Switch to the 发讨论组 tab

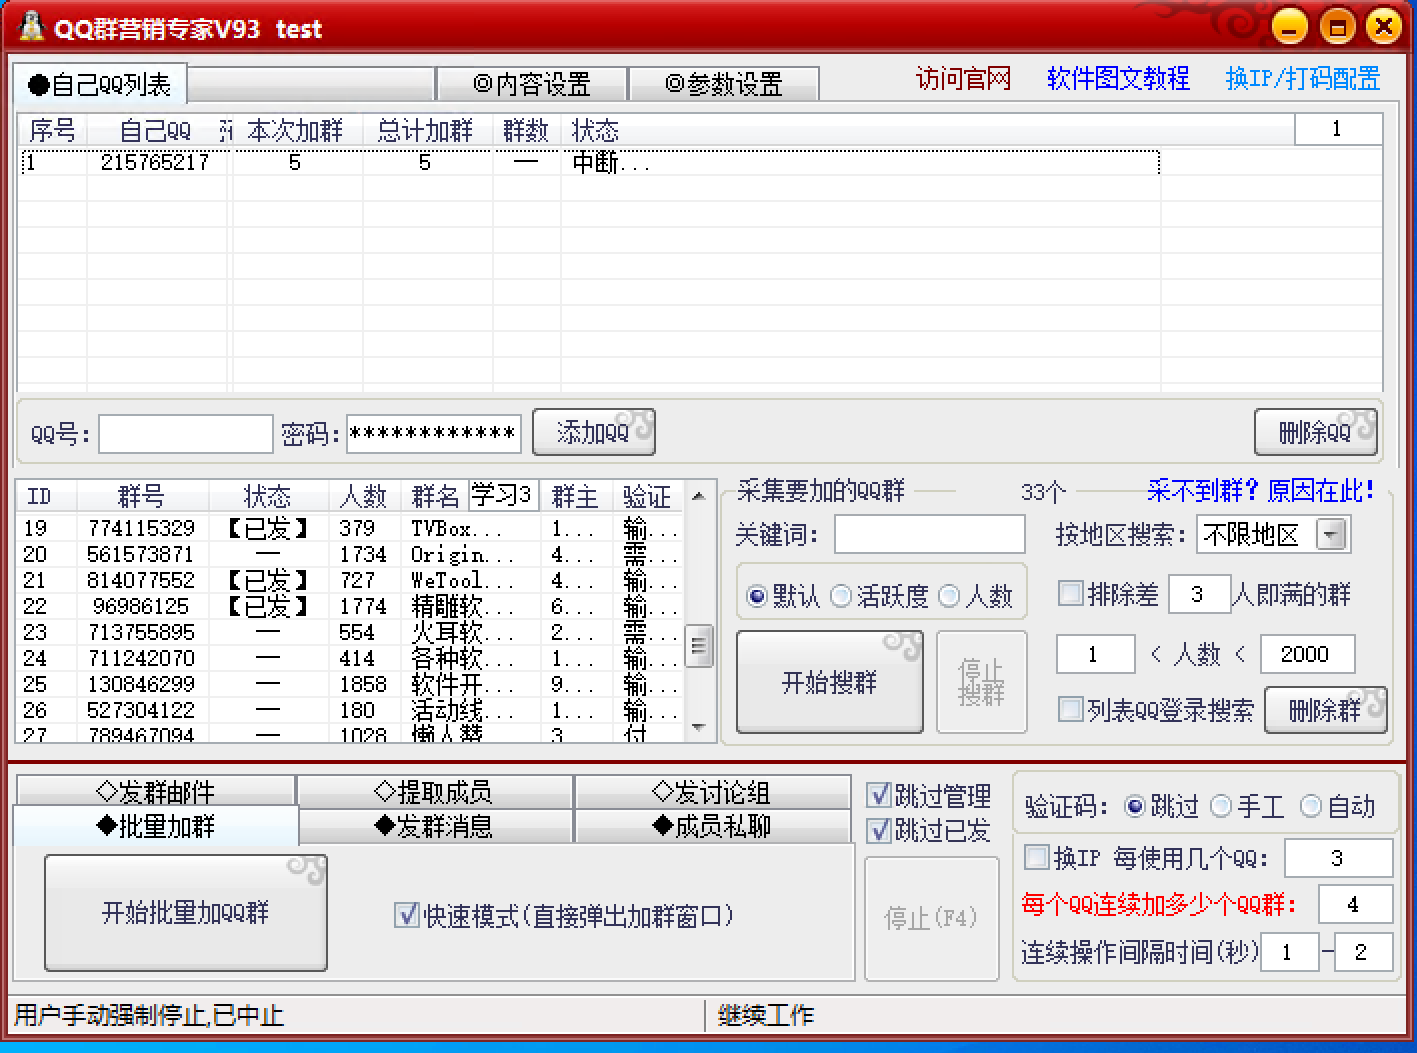click(x=712, y=791)
